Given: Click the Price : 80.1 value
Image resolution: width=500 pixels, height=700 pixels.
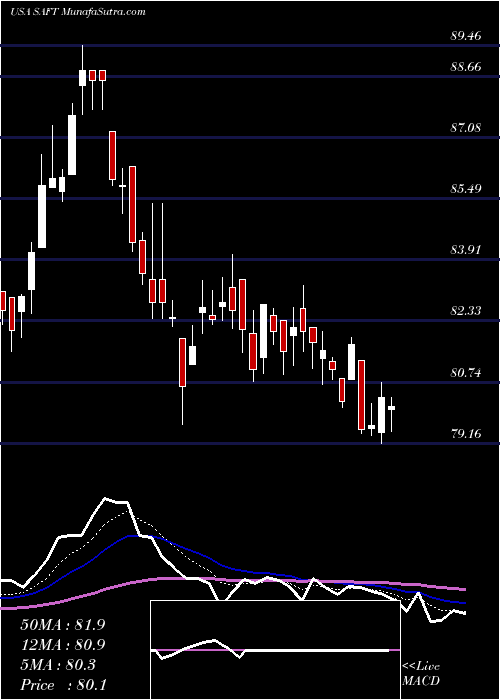Looking at the screenshot, I should click(x=63, y=685).
